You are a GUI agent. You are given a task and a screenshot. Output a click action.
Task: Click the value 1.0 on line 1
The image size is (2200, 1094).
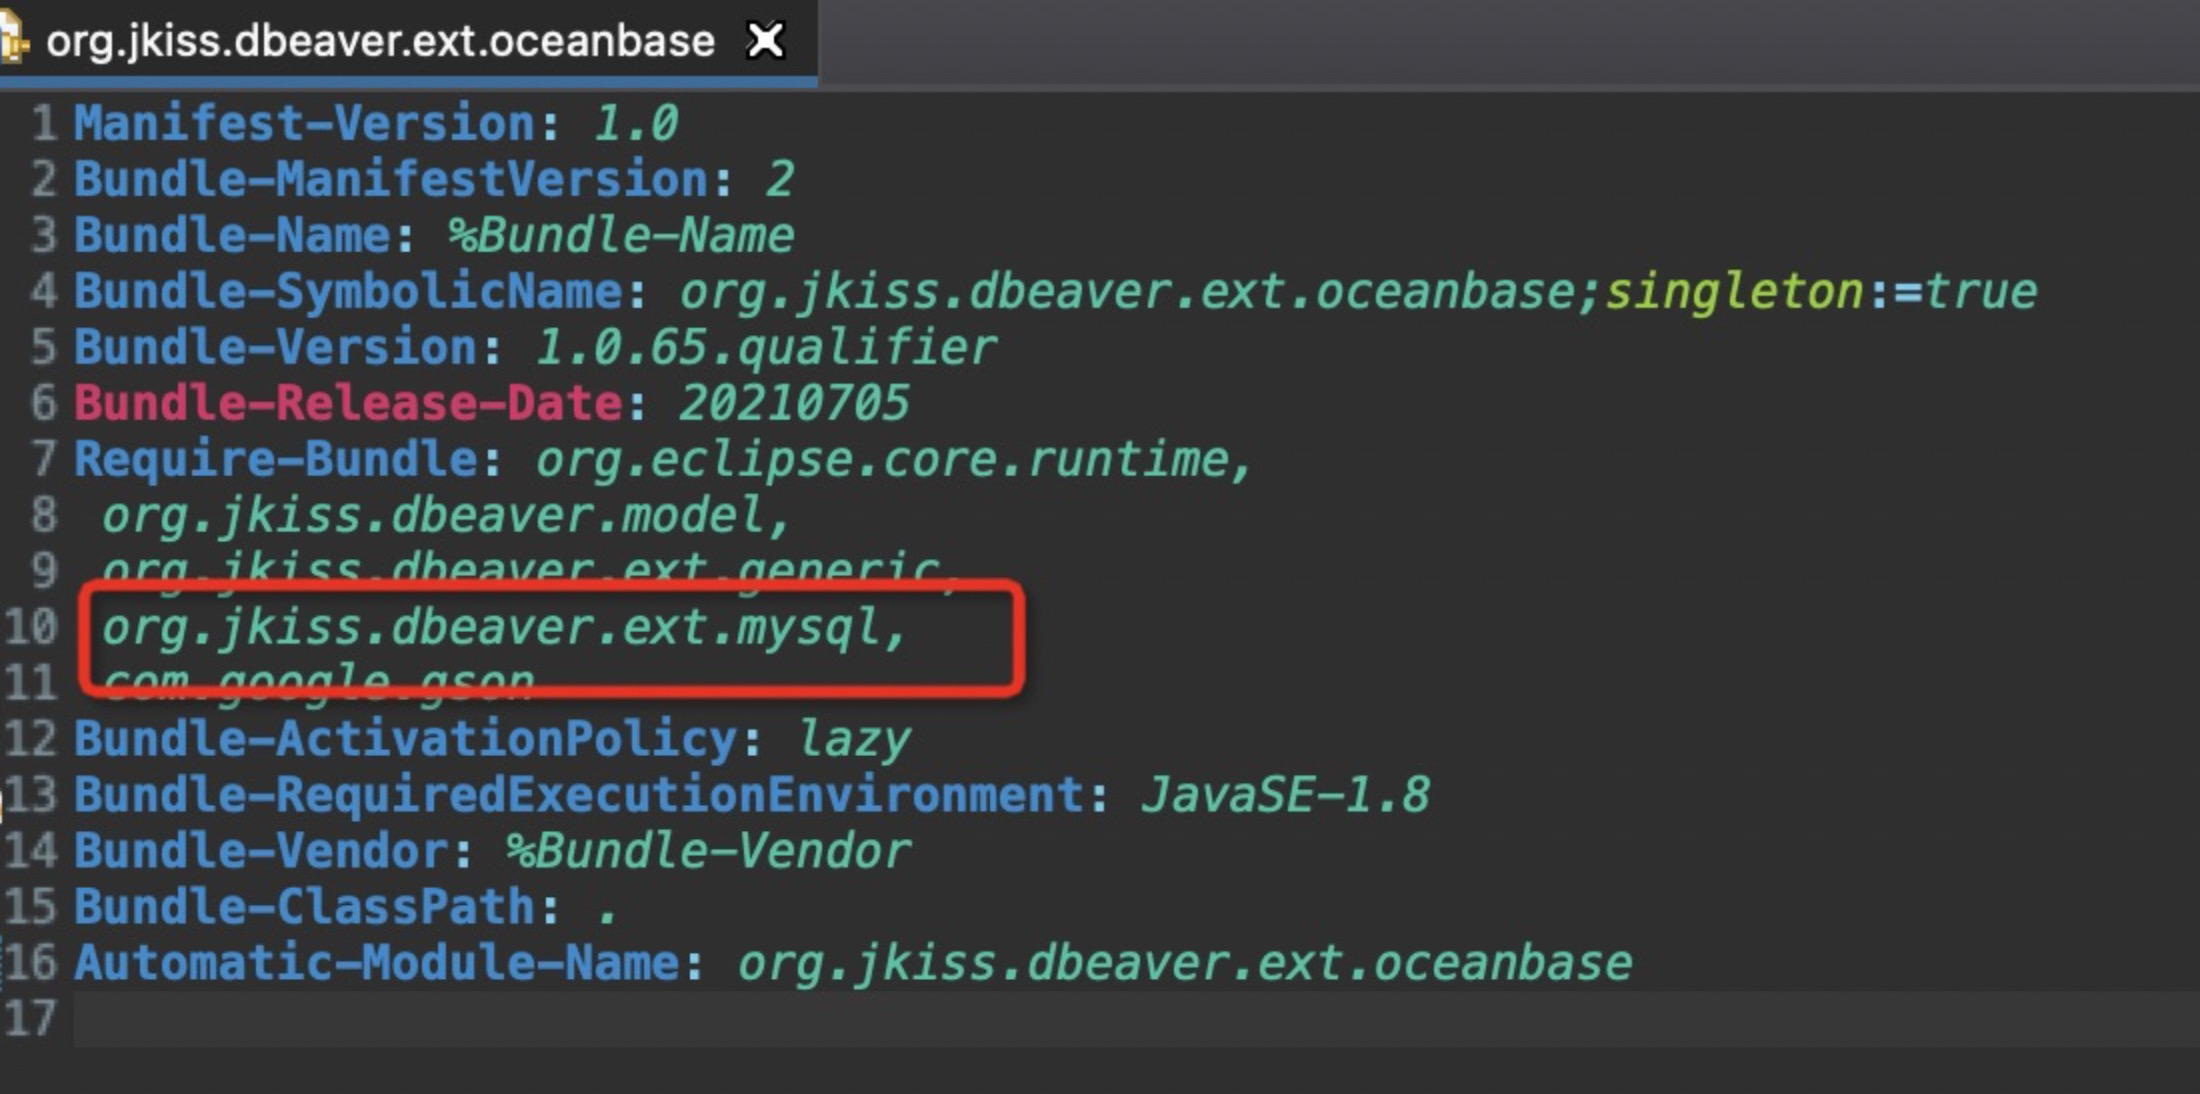click(635, 124)
